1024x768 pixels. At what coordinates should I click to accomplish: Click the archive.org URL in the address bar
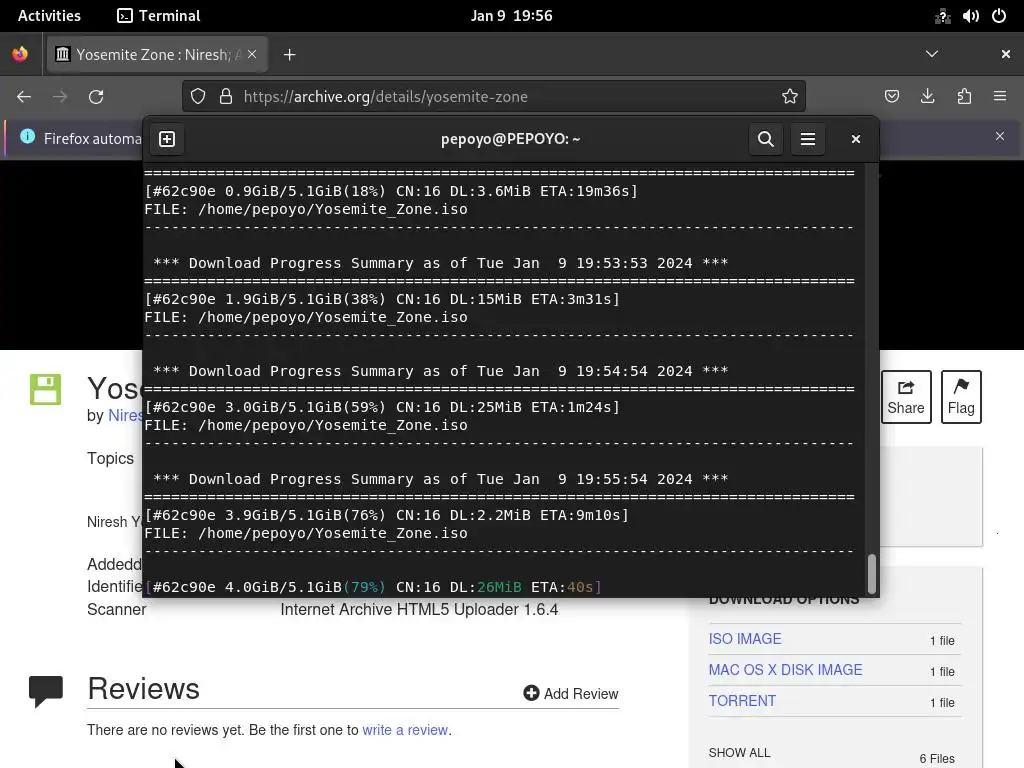tap(385, 97)
